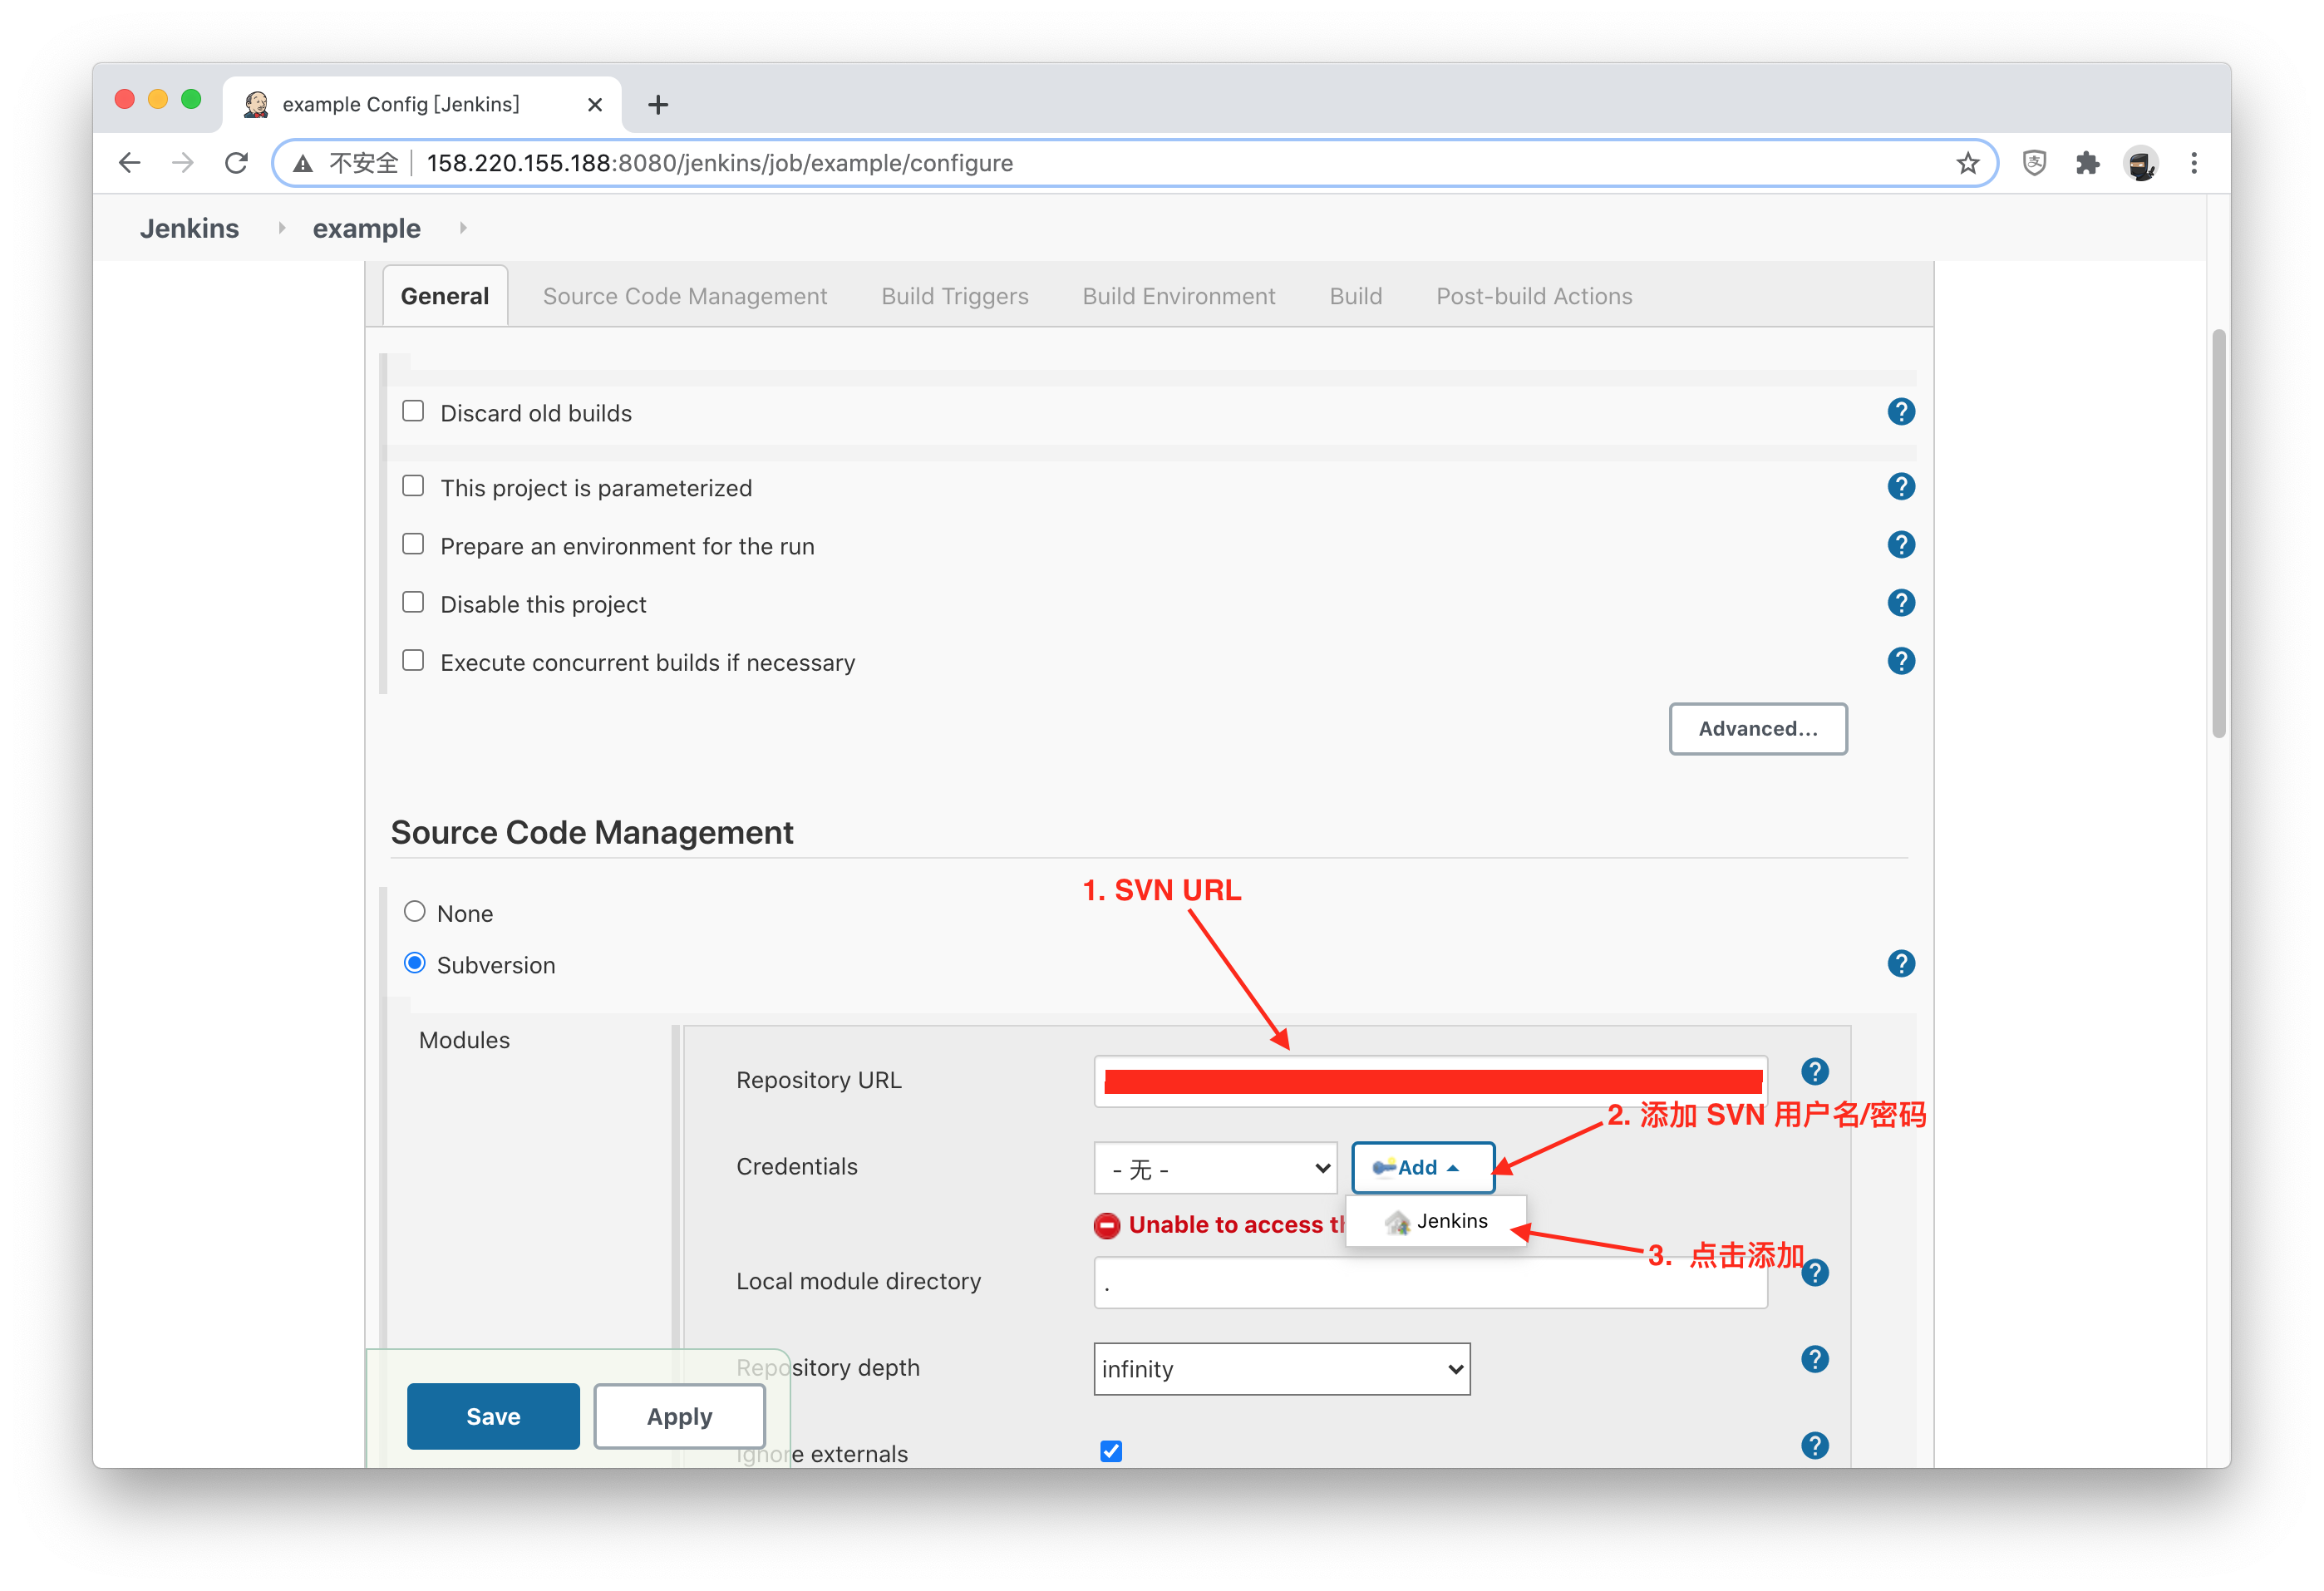Open Chrome three-dot menu
Viewport: 2324px width, 1591px height.
2193,163
